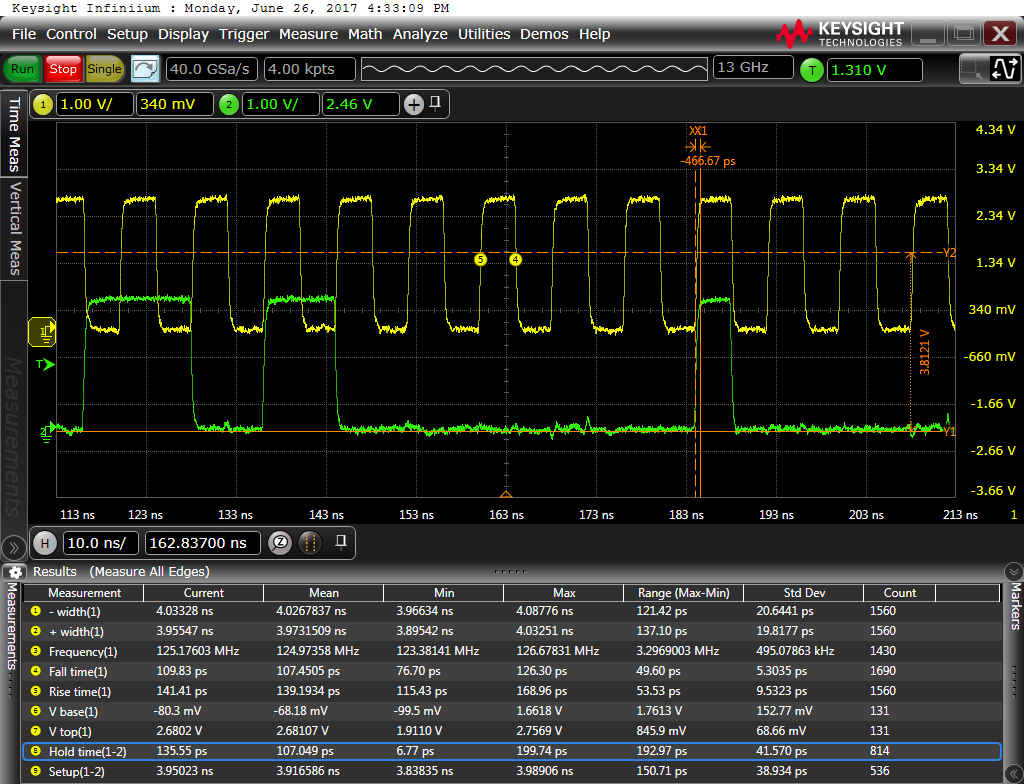
Task: Click the 13 GHz bandwidth field
Action: tap(754, 68)
